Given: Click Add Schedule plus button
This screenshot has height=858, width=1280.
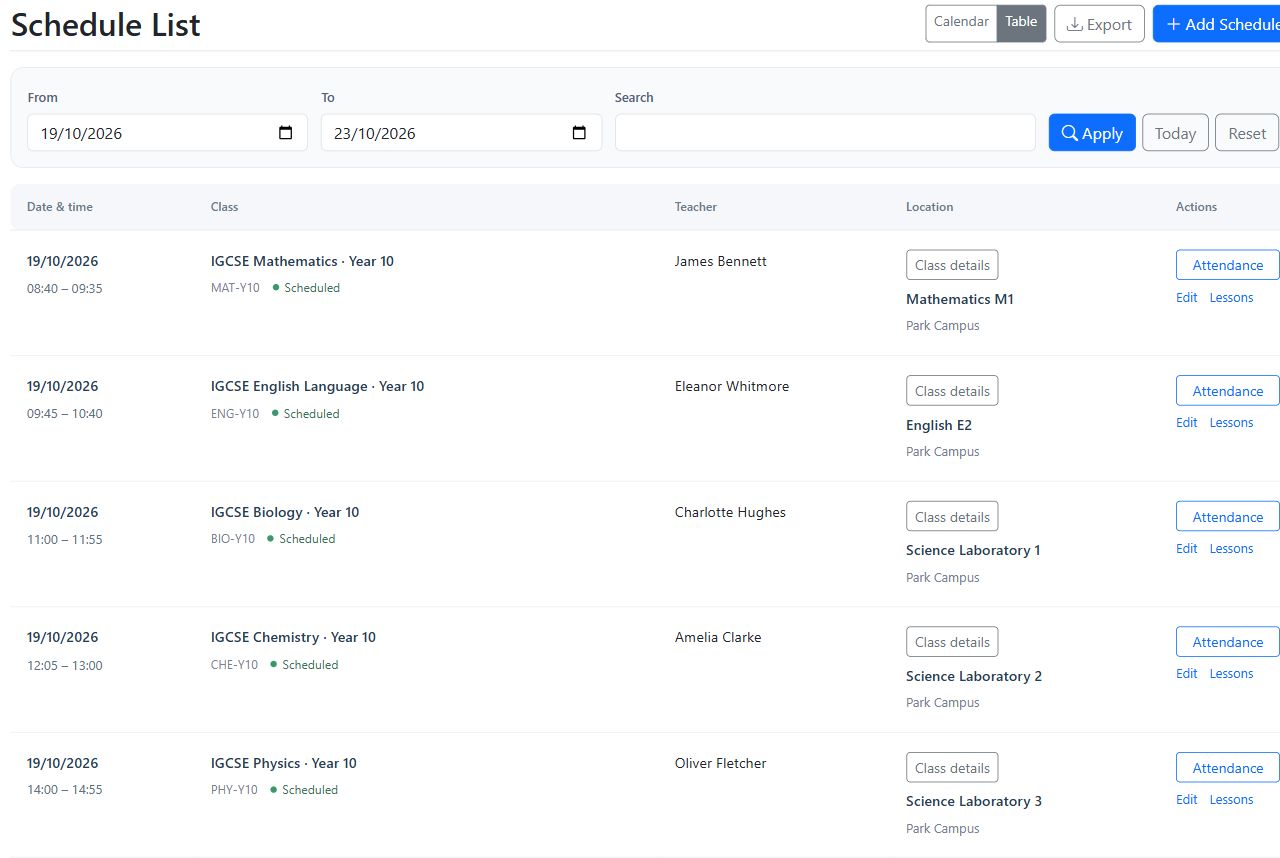Looking at the screenshot, I should pyautogui.click(x=1217, y=24).
